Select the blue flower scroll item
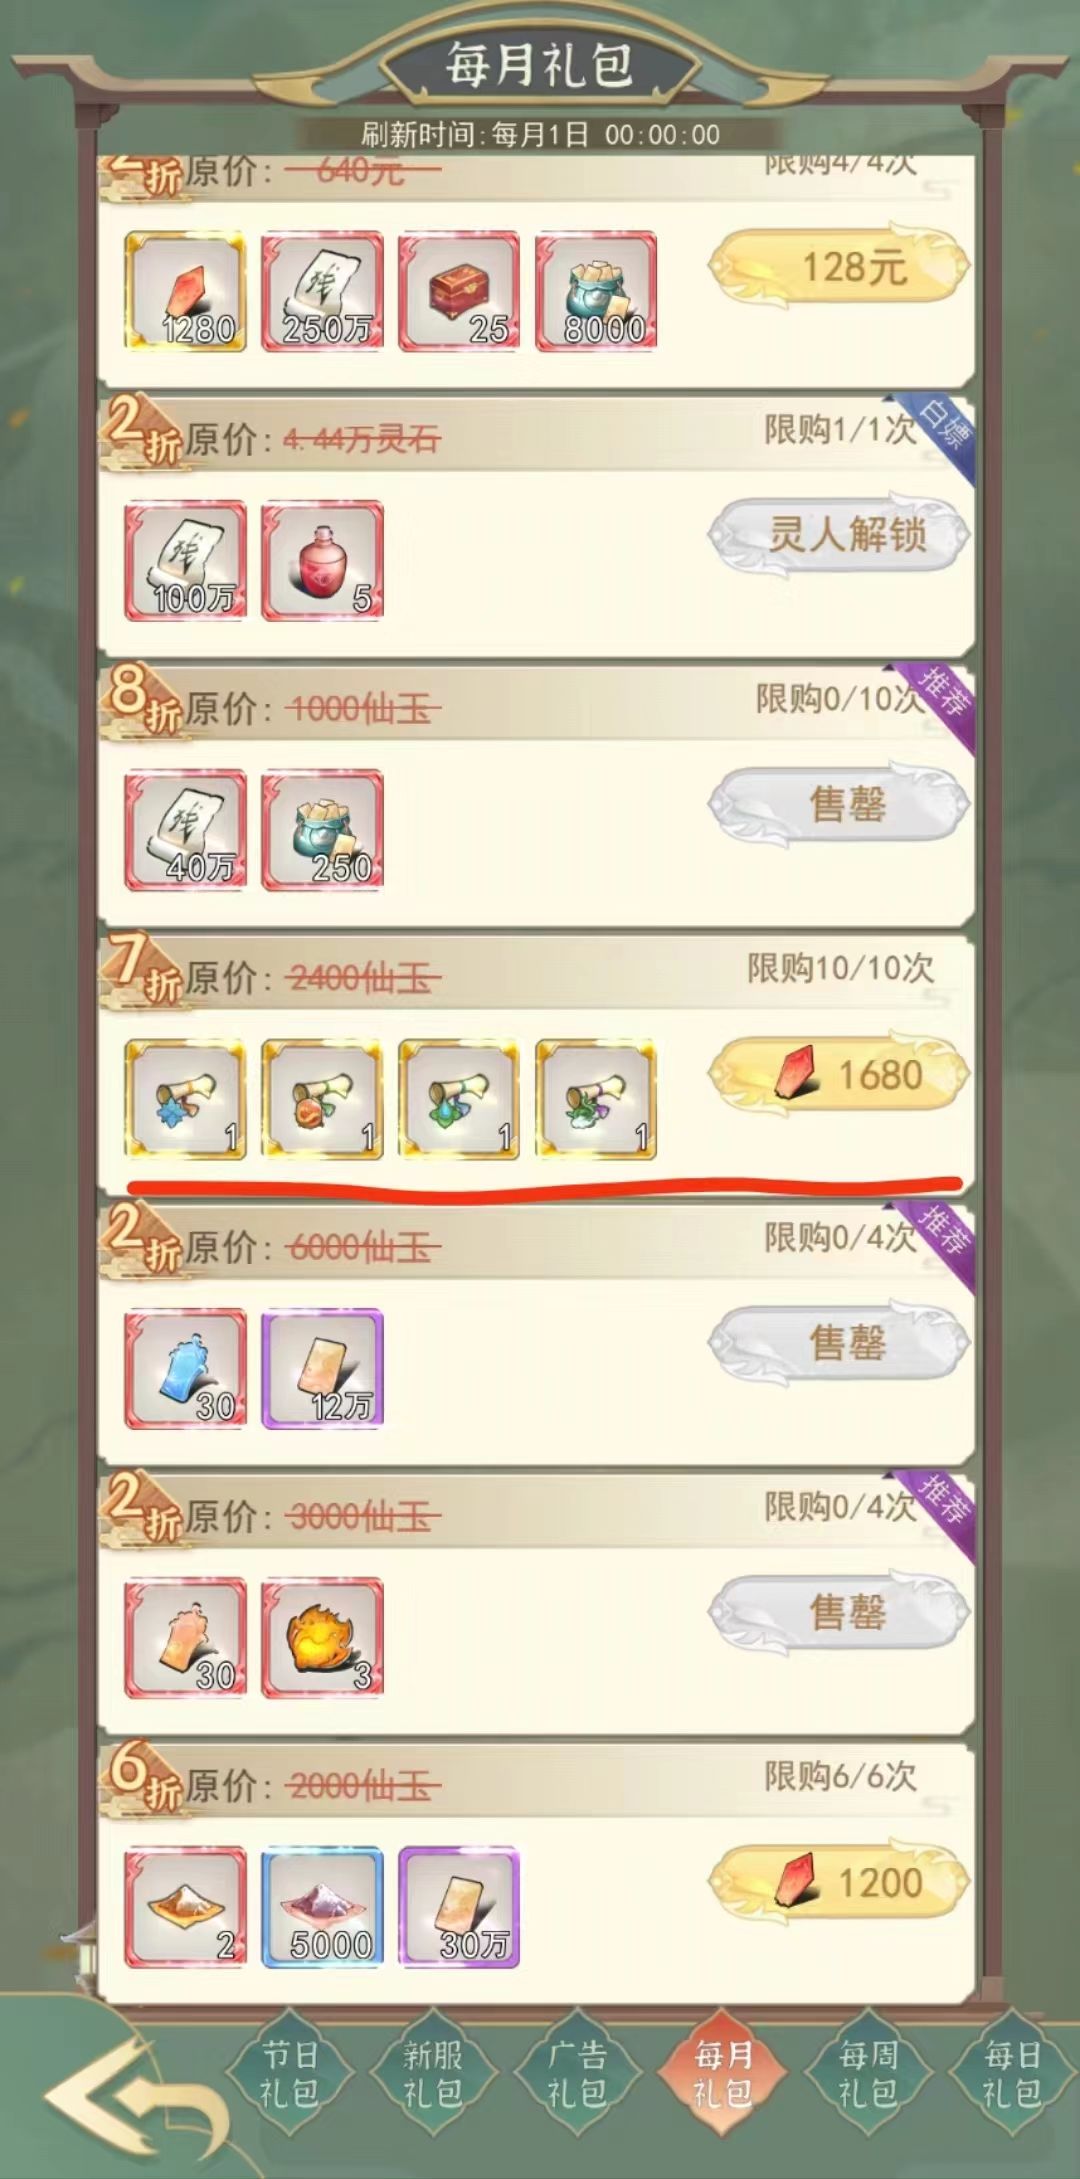1080x2179 pixels. (185, 1099)
